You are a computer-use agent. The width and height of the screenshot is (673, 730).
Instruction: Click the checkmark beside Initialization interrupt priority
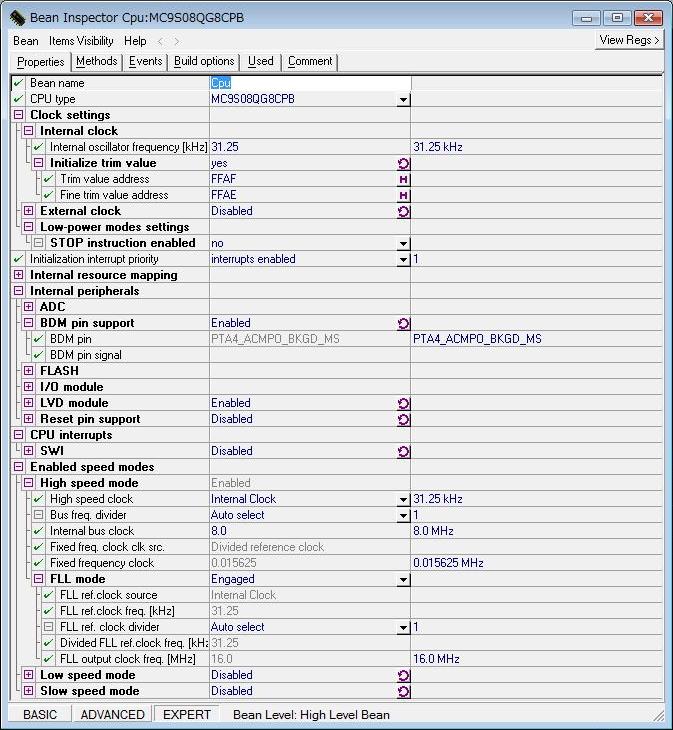pos(18,259)
